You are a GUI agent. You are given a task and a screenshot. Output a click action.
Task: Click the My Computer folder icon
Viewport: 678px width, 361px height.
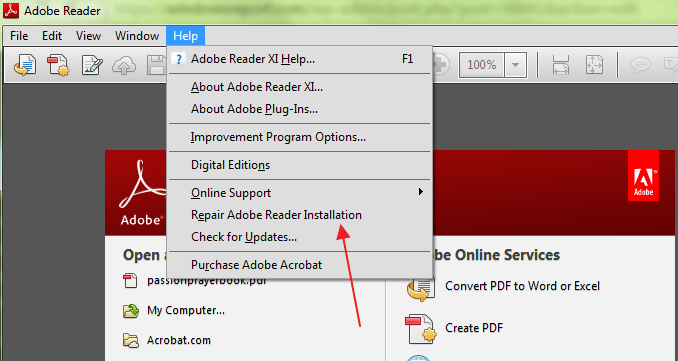[131, 310]
